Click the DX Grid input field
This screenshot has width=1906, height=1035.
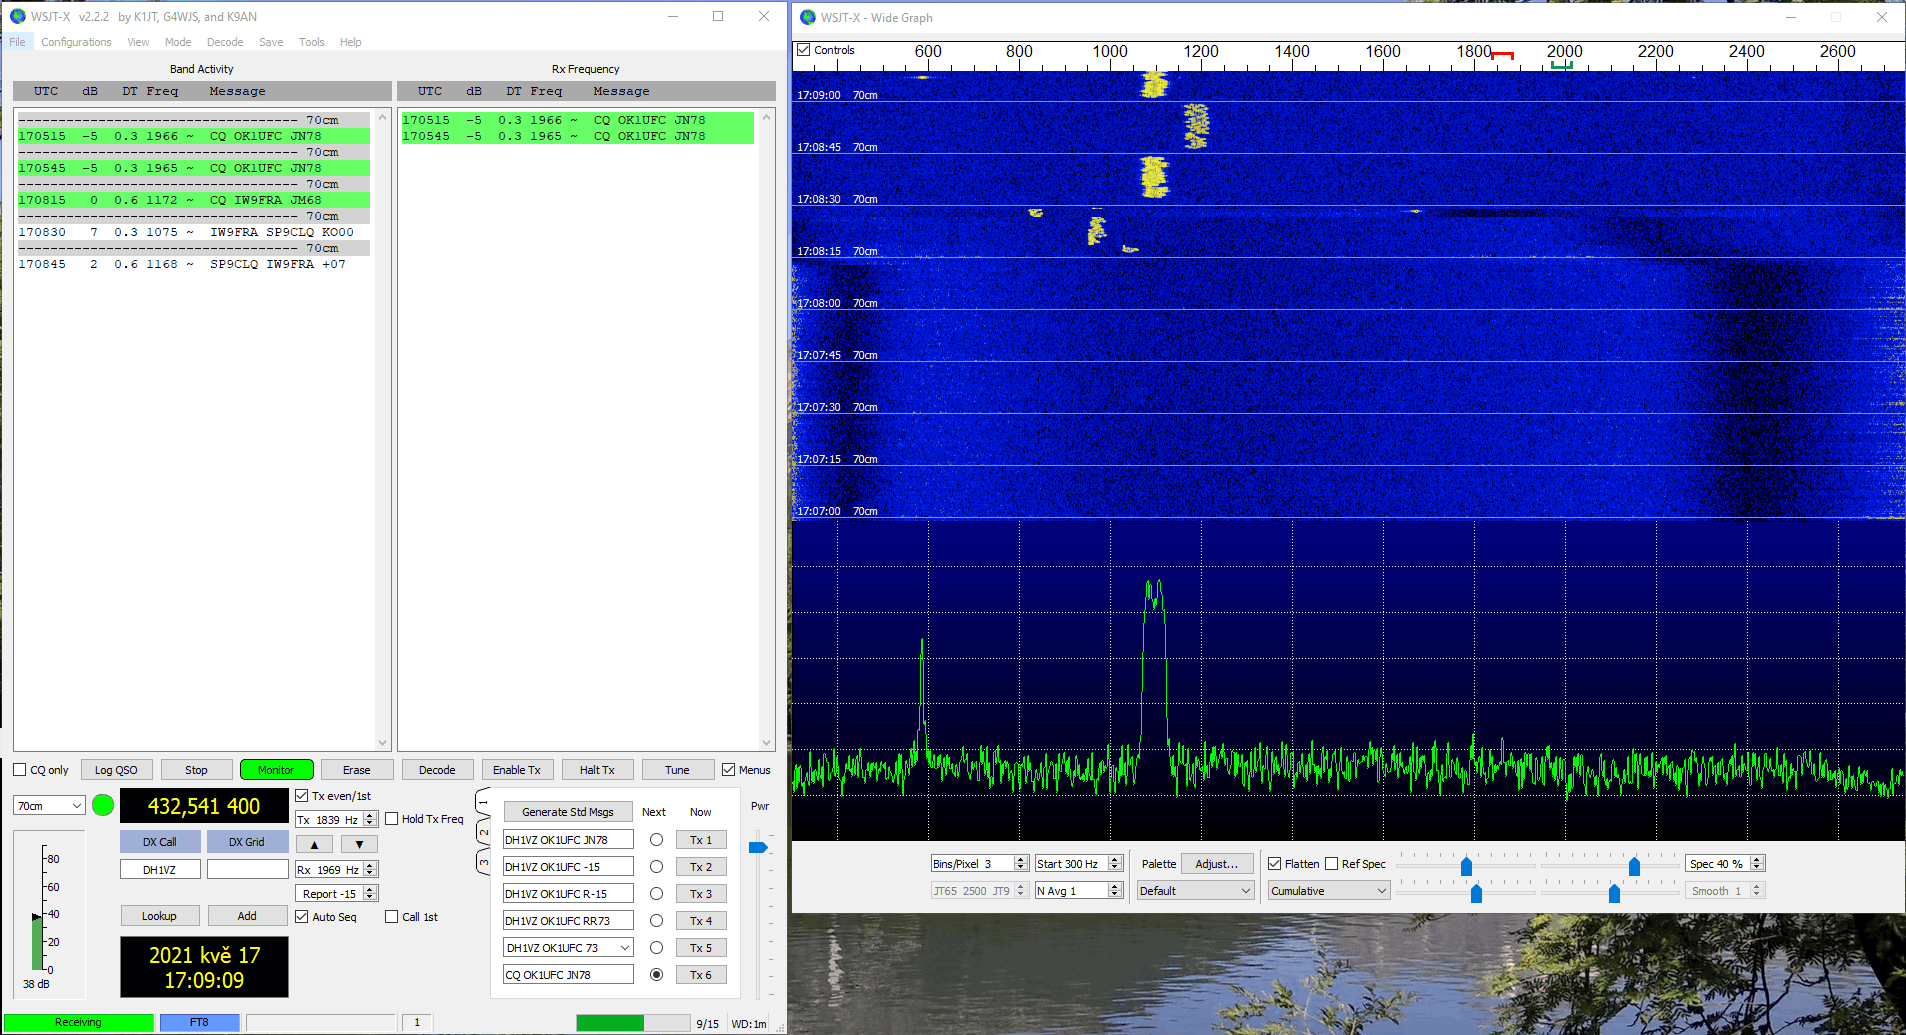(247, 870)
